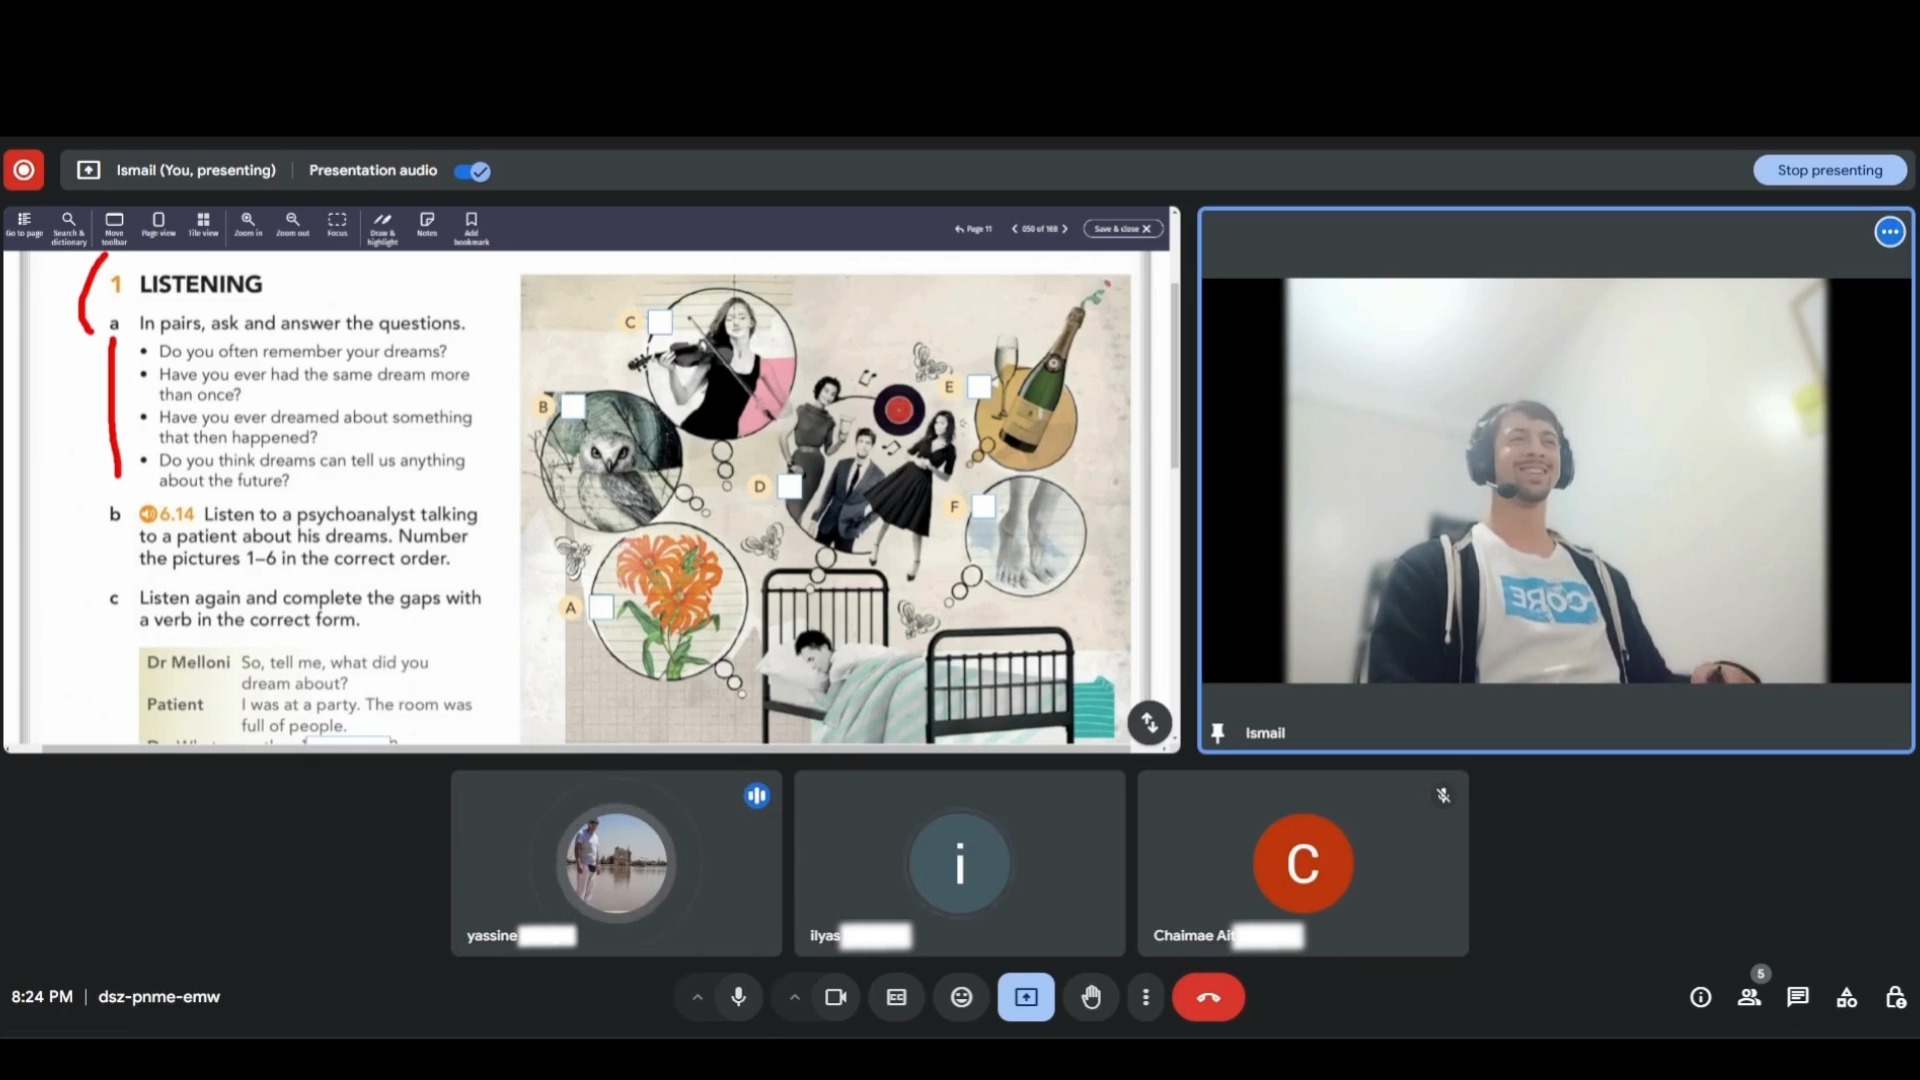Go back to Page 11
This screenshot has height=1080, width=1920.
pos(973,229)
